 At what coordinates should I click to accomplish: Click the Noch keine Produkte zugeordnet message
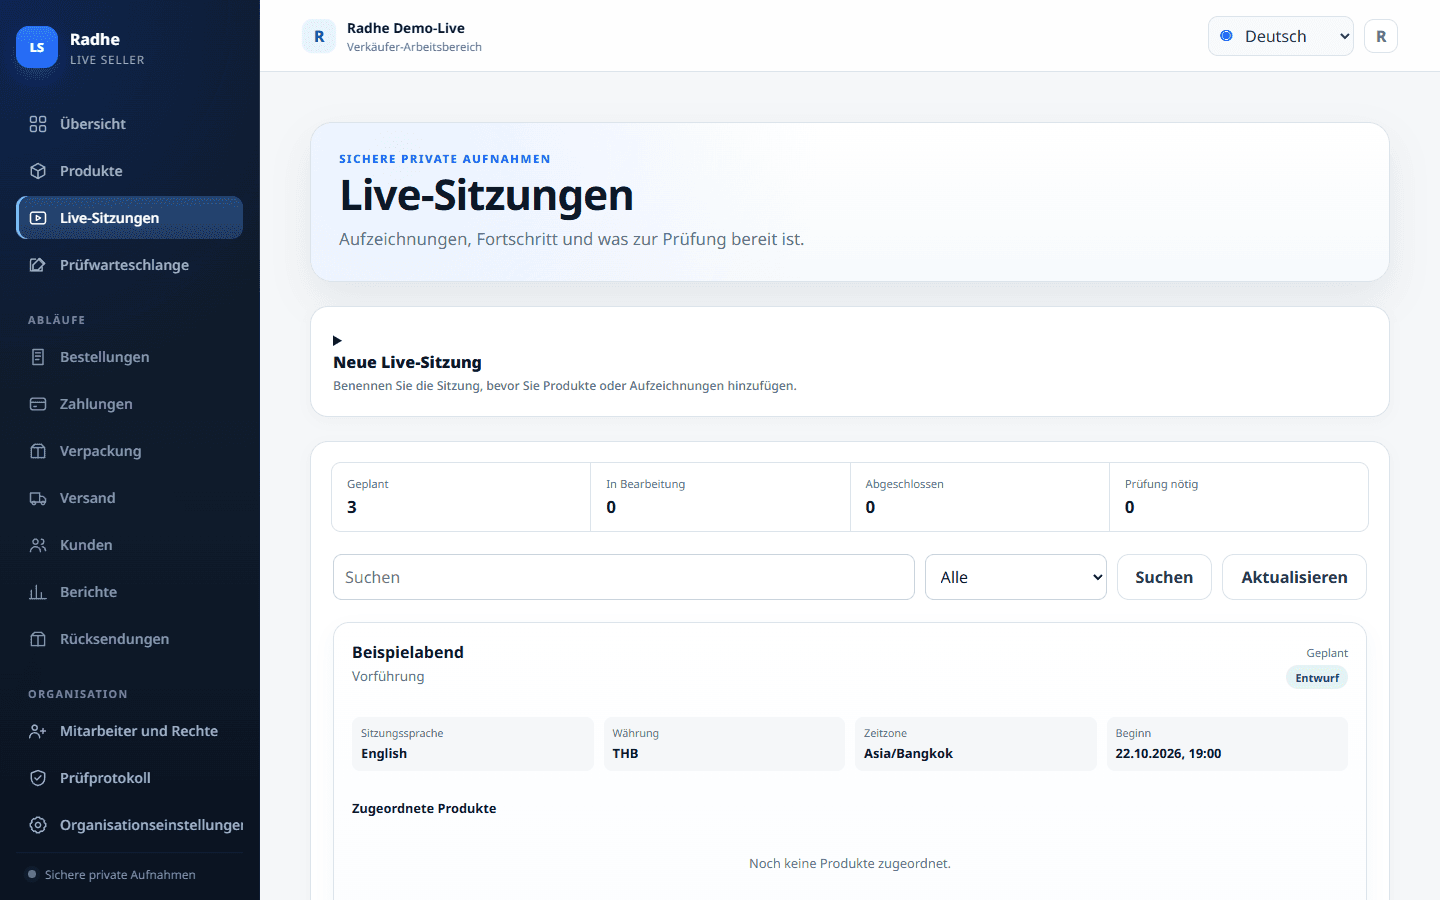(x=850, y=863)
